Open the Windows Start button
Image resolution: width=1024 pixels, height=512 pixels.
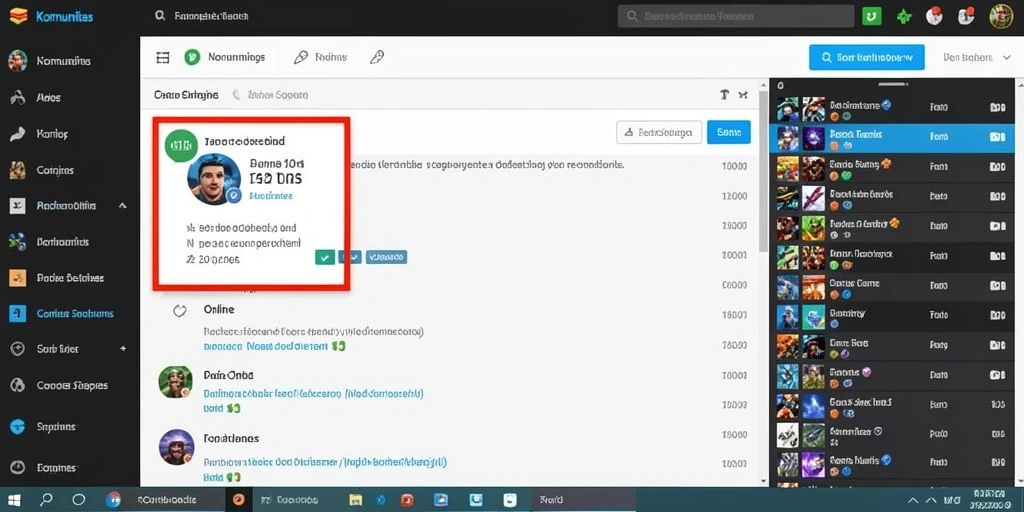pos(14,500)
